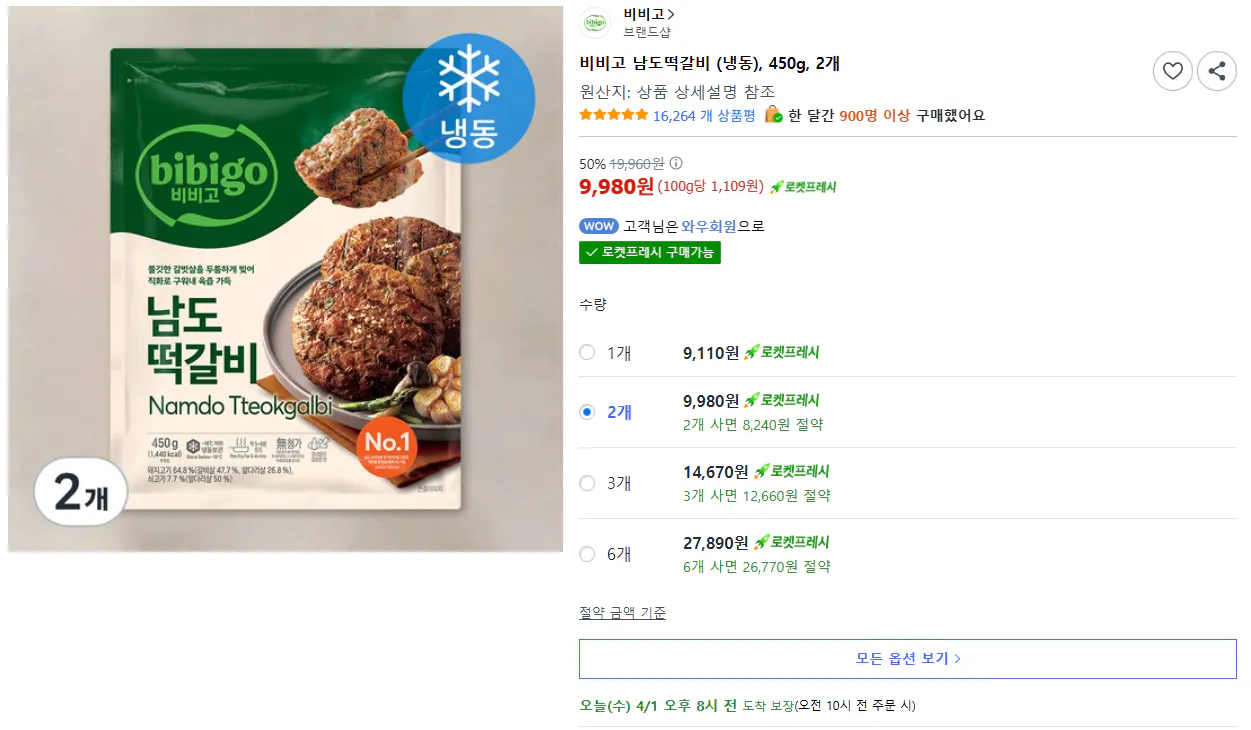This screenshot has height=730, width=1251.
Task: Click the blue WOW membership badge
Action: pos(599,225)
